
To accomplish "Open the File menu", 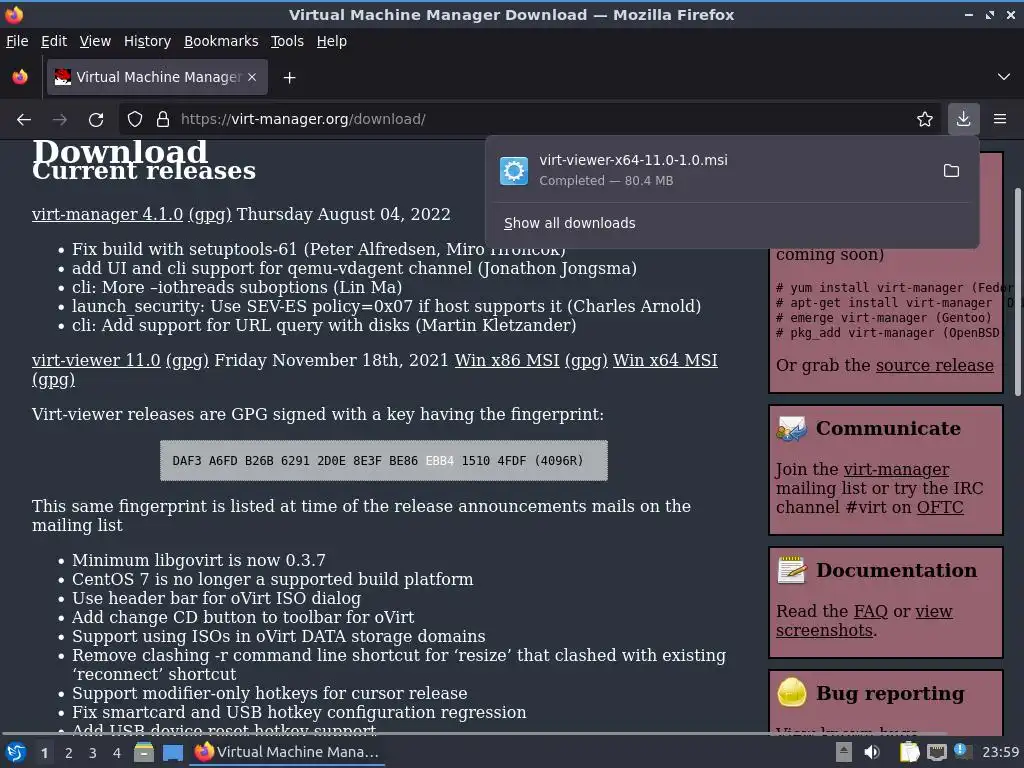I will click(x=17, y=41).
